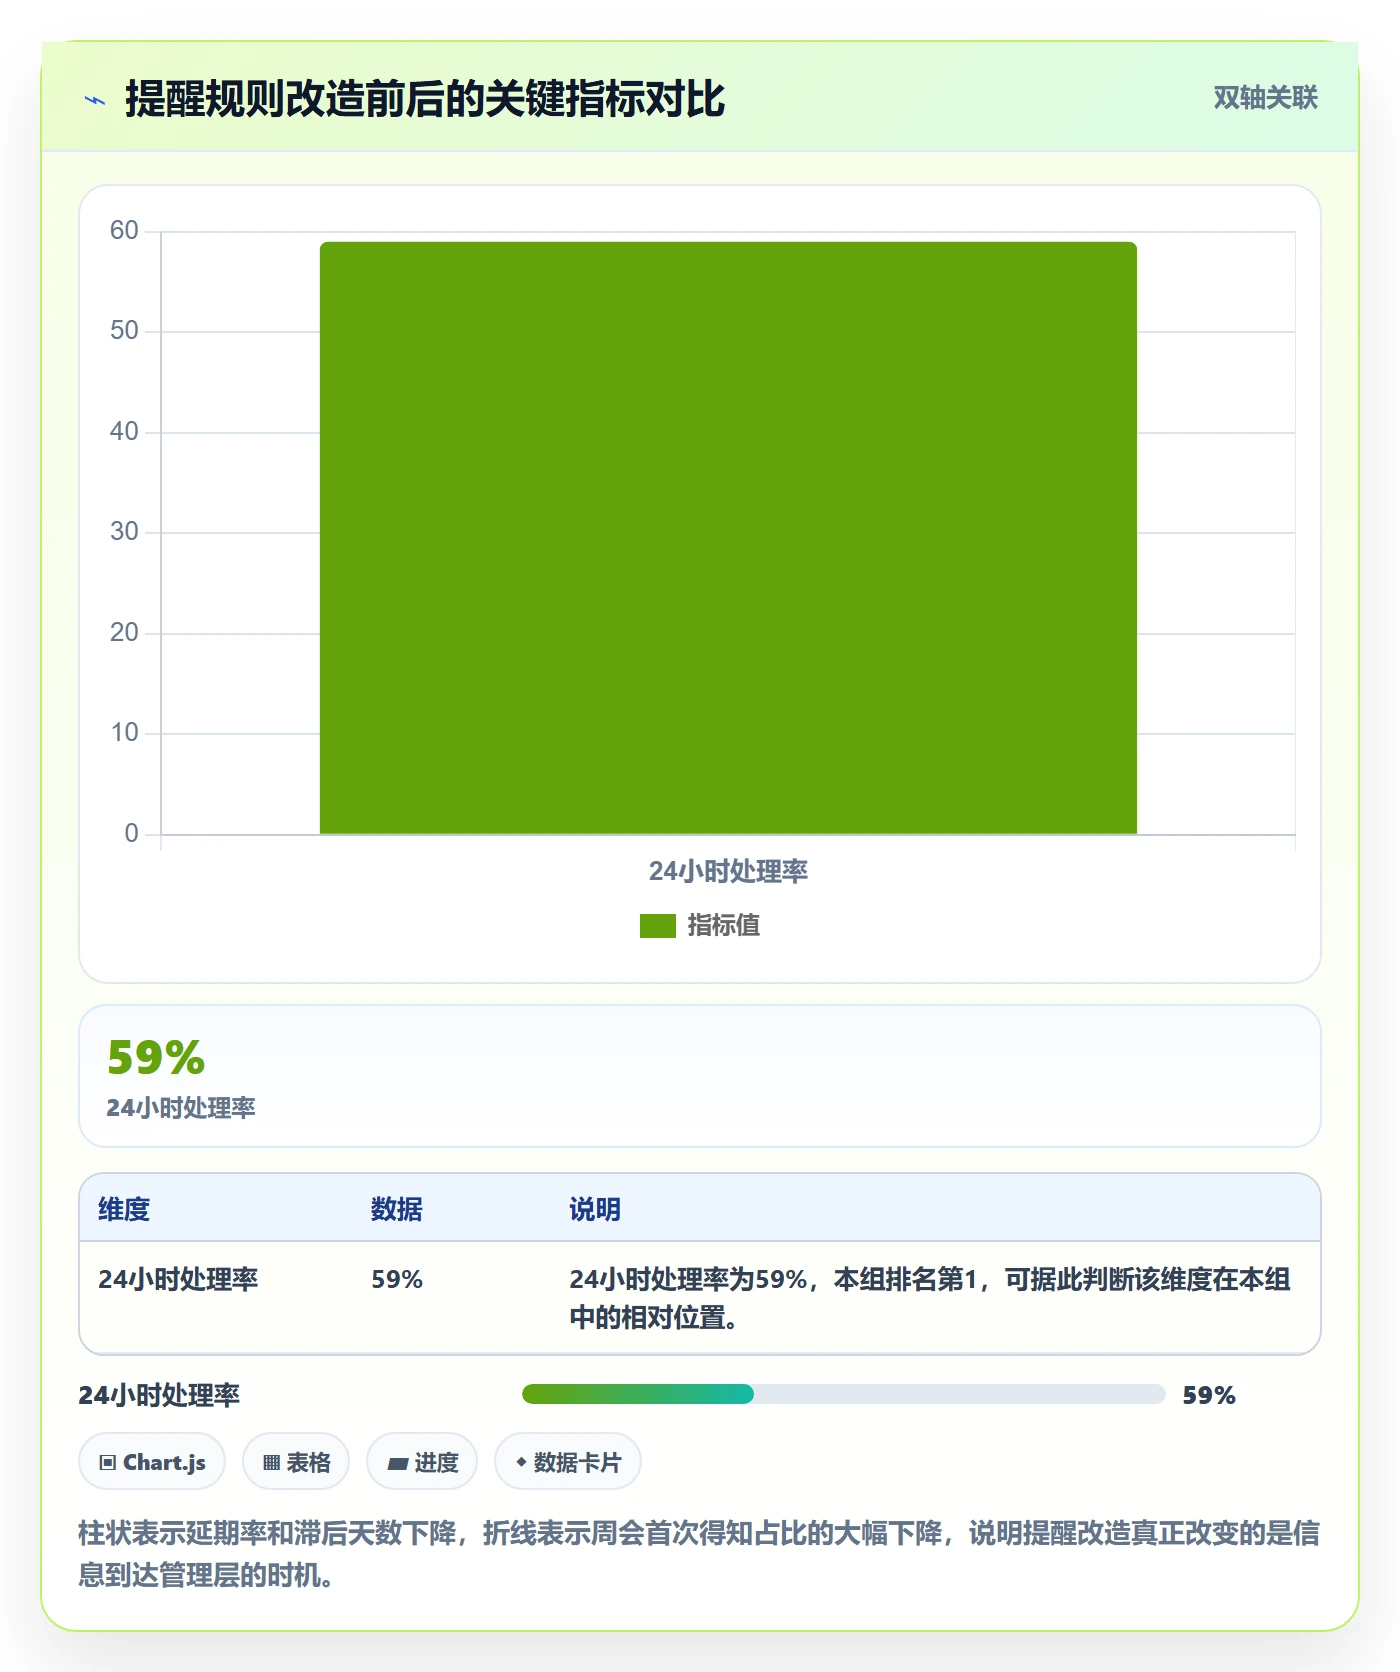This screenshot has width=1400, height=1672.
Task: Click the table description mentioning 本组排名第1
Action: point(930,1298)
